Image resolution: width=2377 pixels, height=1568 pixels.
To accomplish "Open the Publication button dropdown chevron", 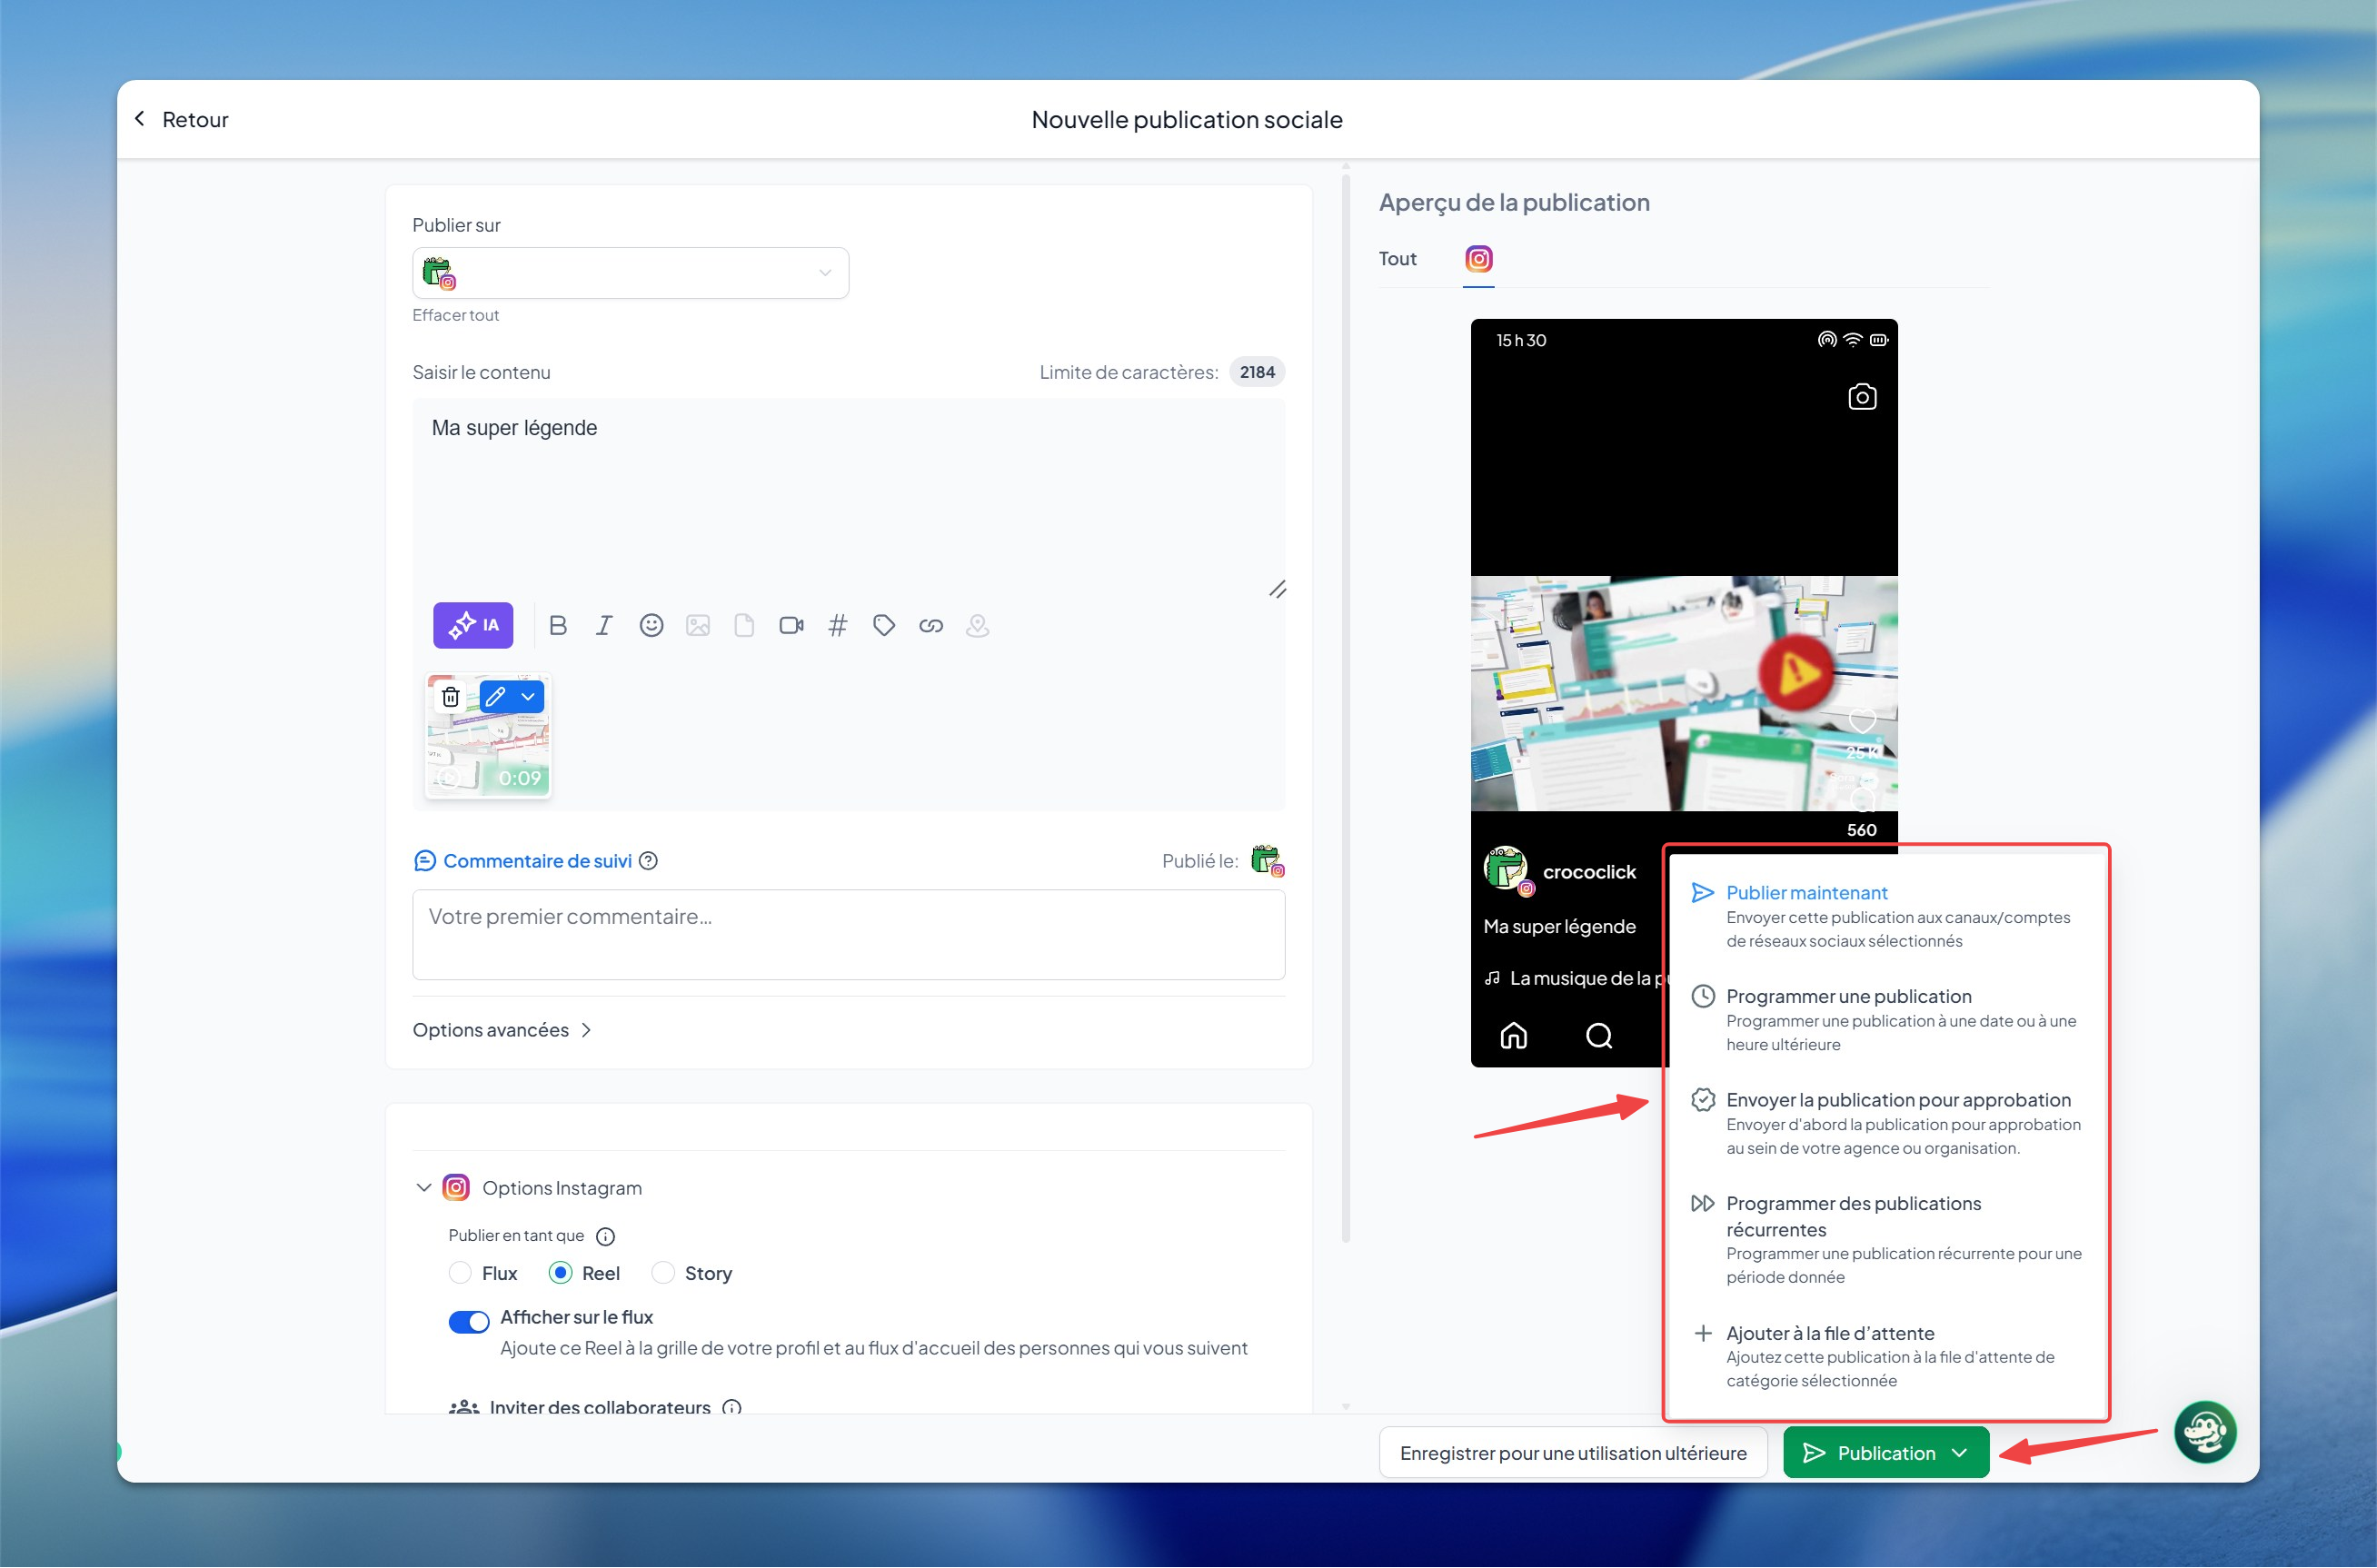I will (1959, 1453).
